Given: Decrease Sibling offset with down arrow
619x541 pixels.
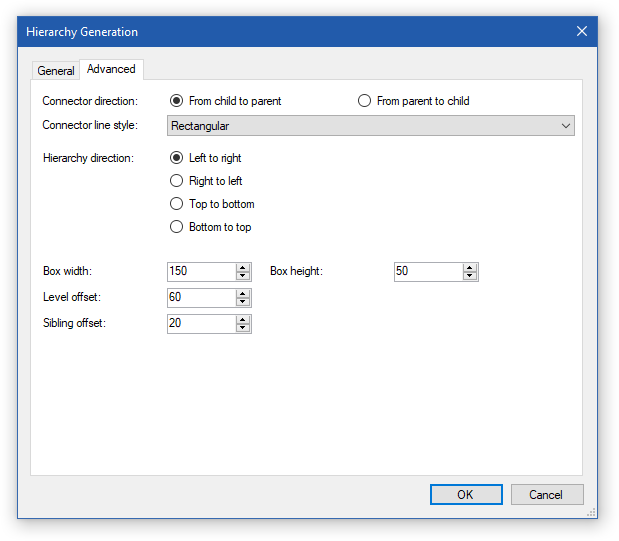Looking at the screenshot, I should [x=243, y=328].
